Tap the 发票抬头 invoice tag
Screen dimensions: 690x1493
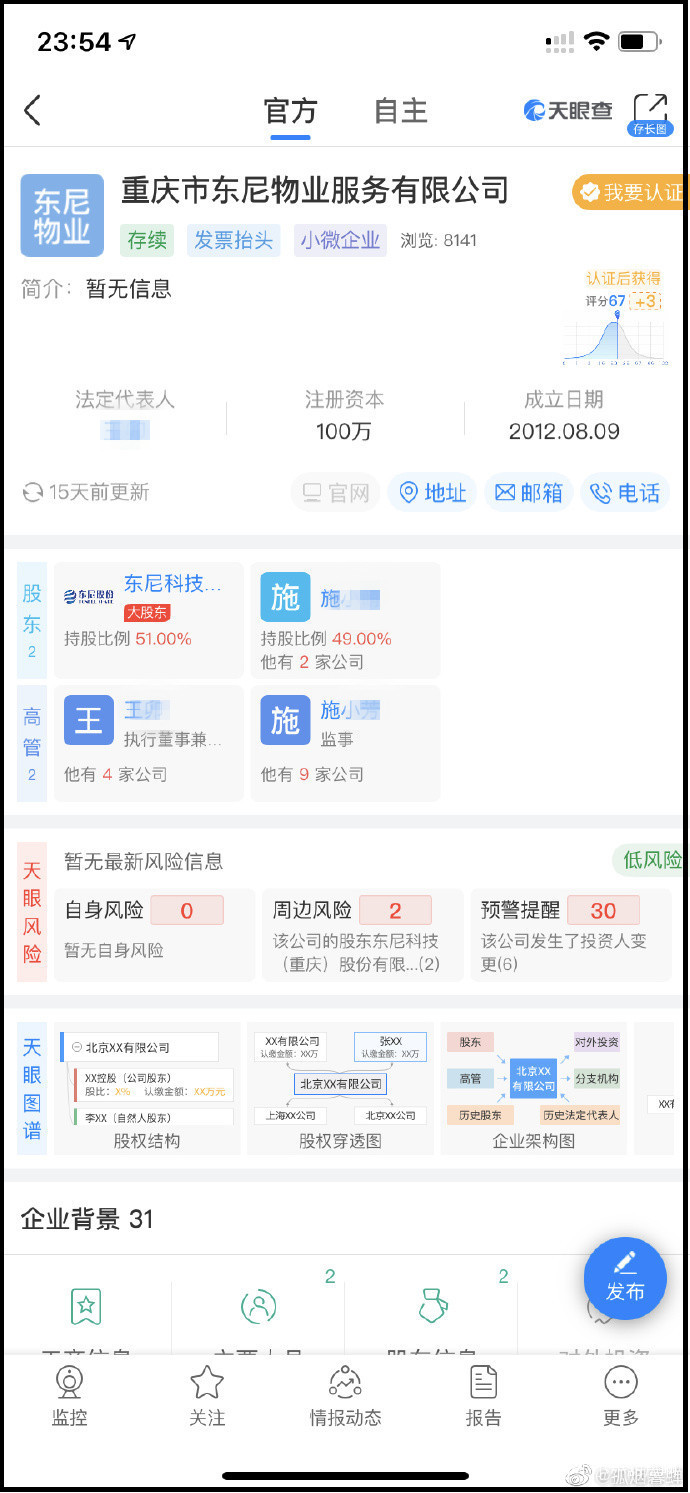coord(233,240)
